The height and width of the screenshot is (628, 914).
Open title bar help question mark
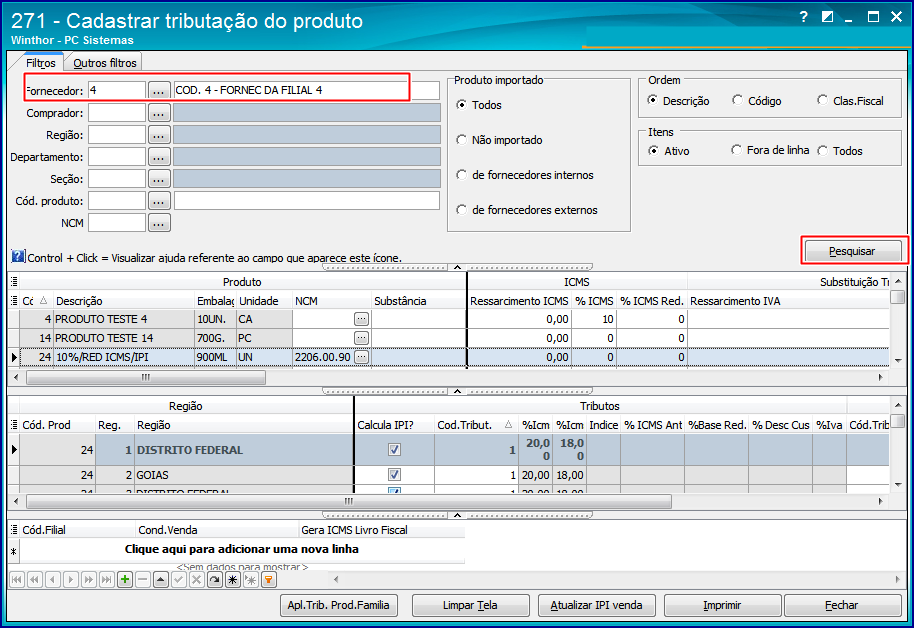[x=804, y=16]
